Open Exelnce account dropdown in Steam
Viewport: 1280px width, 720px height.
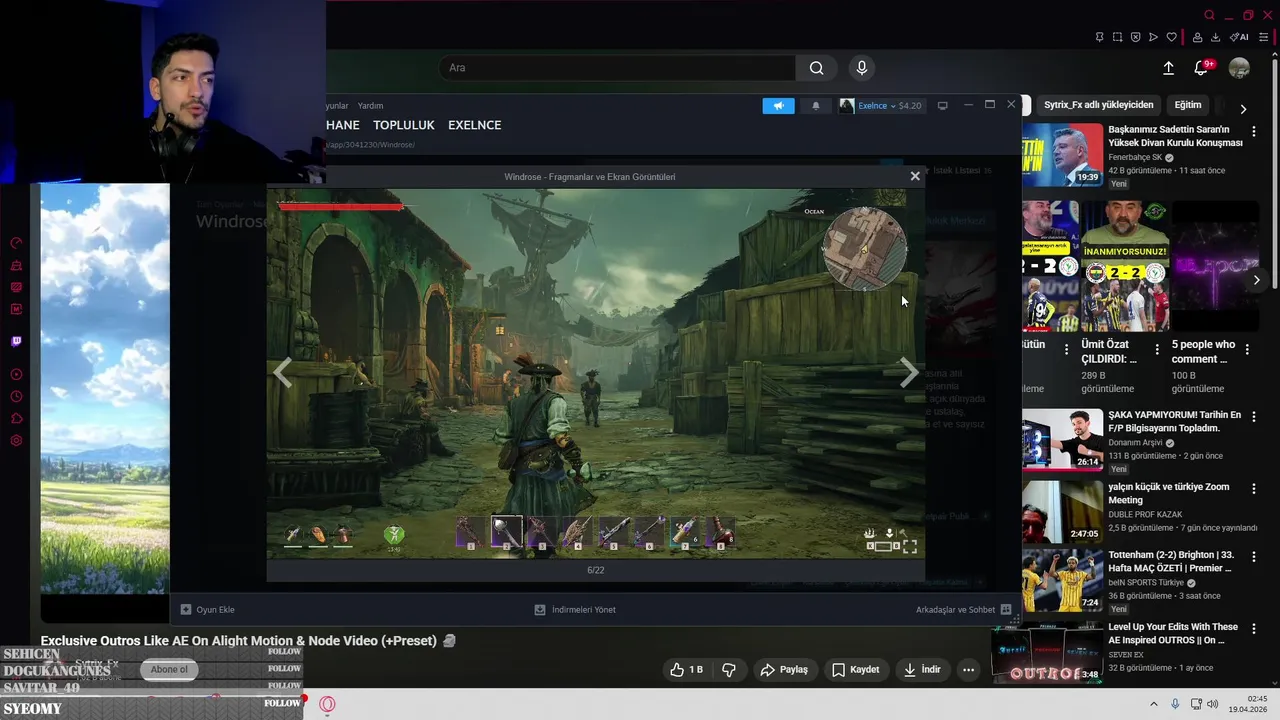tap(880, 105)
